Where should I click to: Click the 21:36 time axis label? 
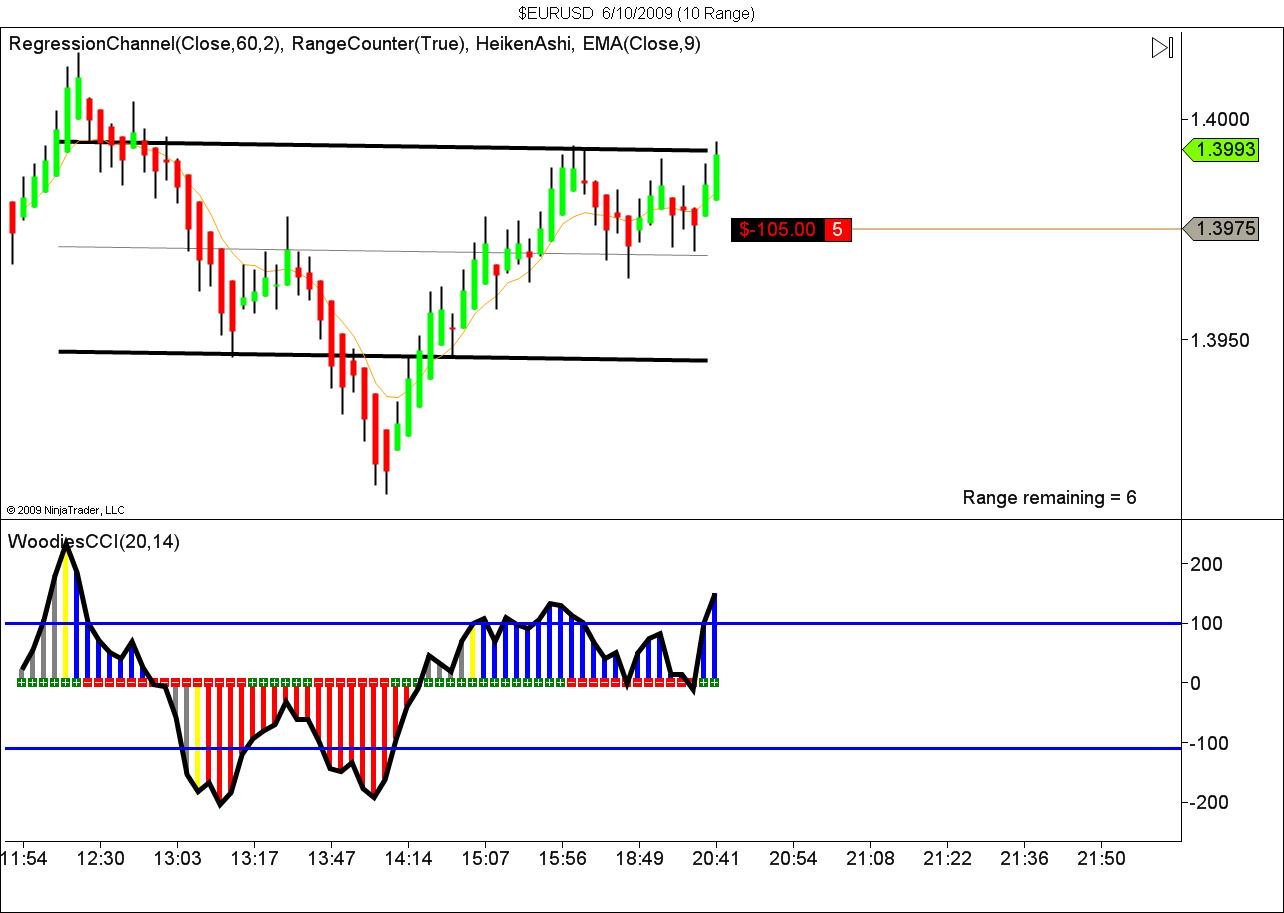click(x=1024, y=858)
